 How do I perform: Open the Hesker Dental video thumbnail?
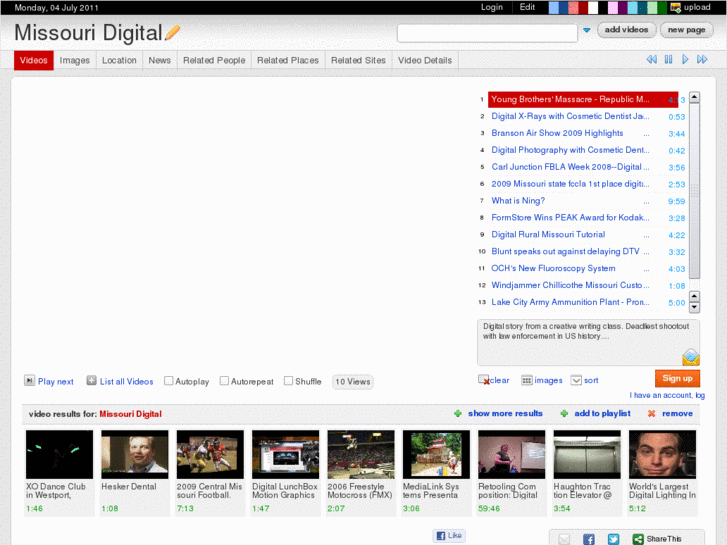pos(135,454)
